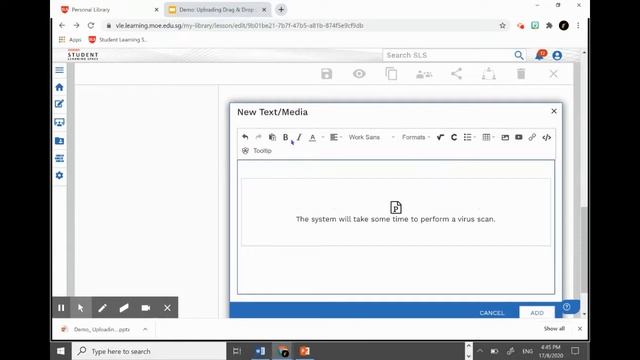This screenshot has height=360, width=640.
Task: Open notifications bell
Action: coord(540,55)
